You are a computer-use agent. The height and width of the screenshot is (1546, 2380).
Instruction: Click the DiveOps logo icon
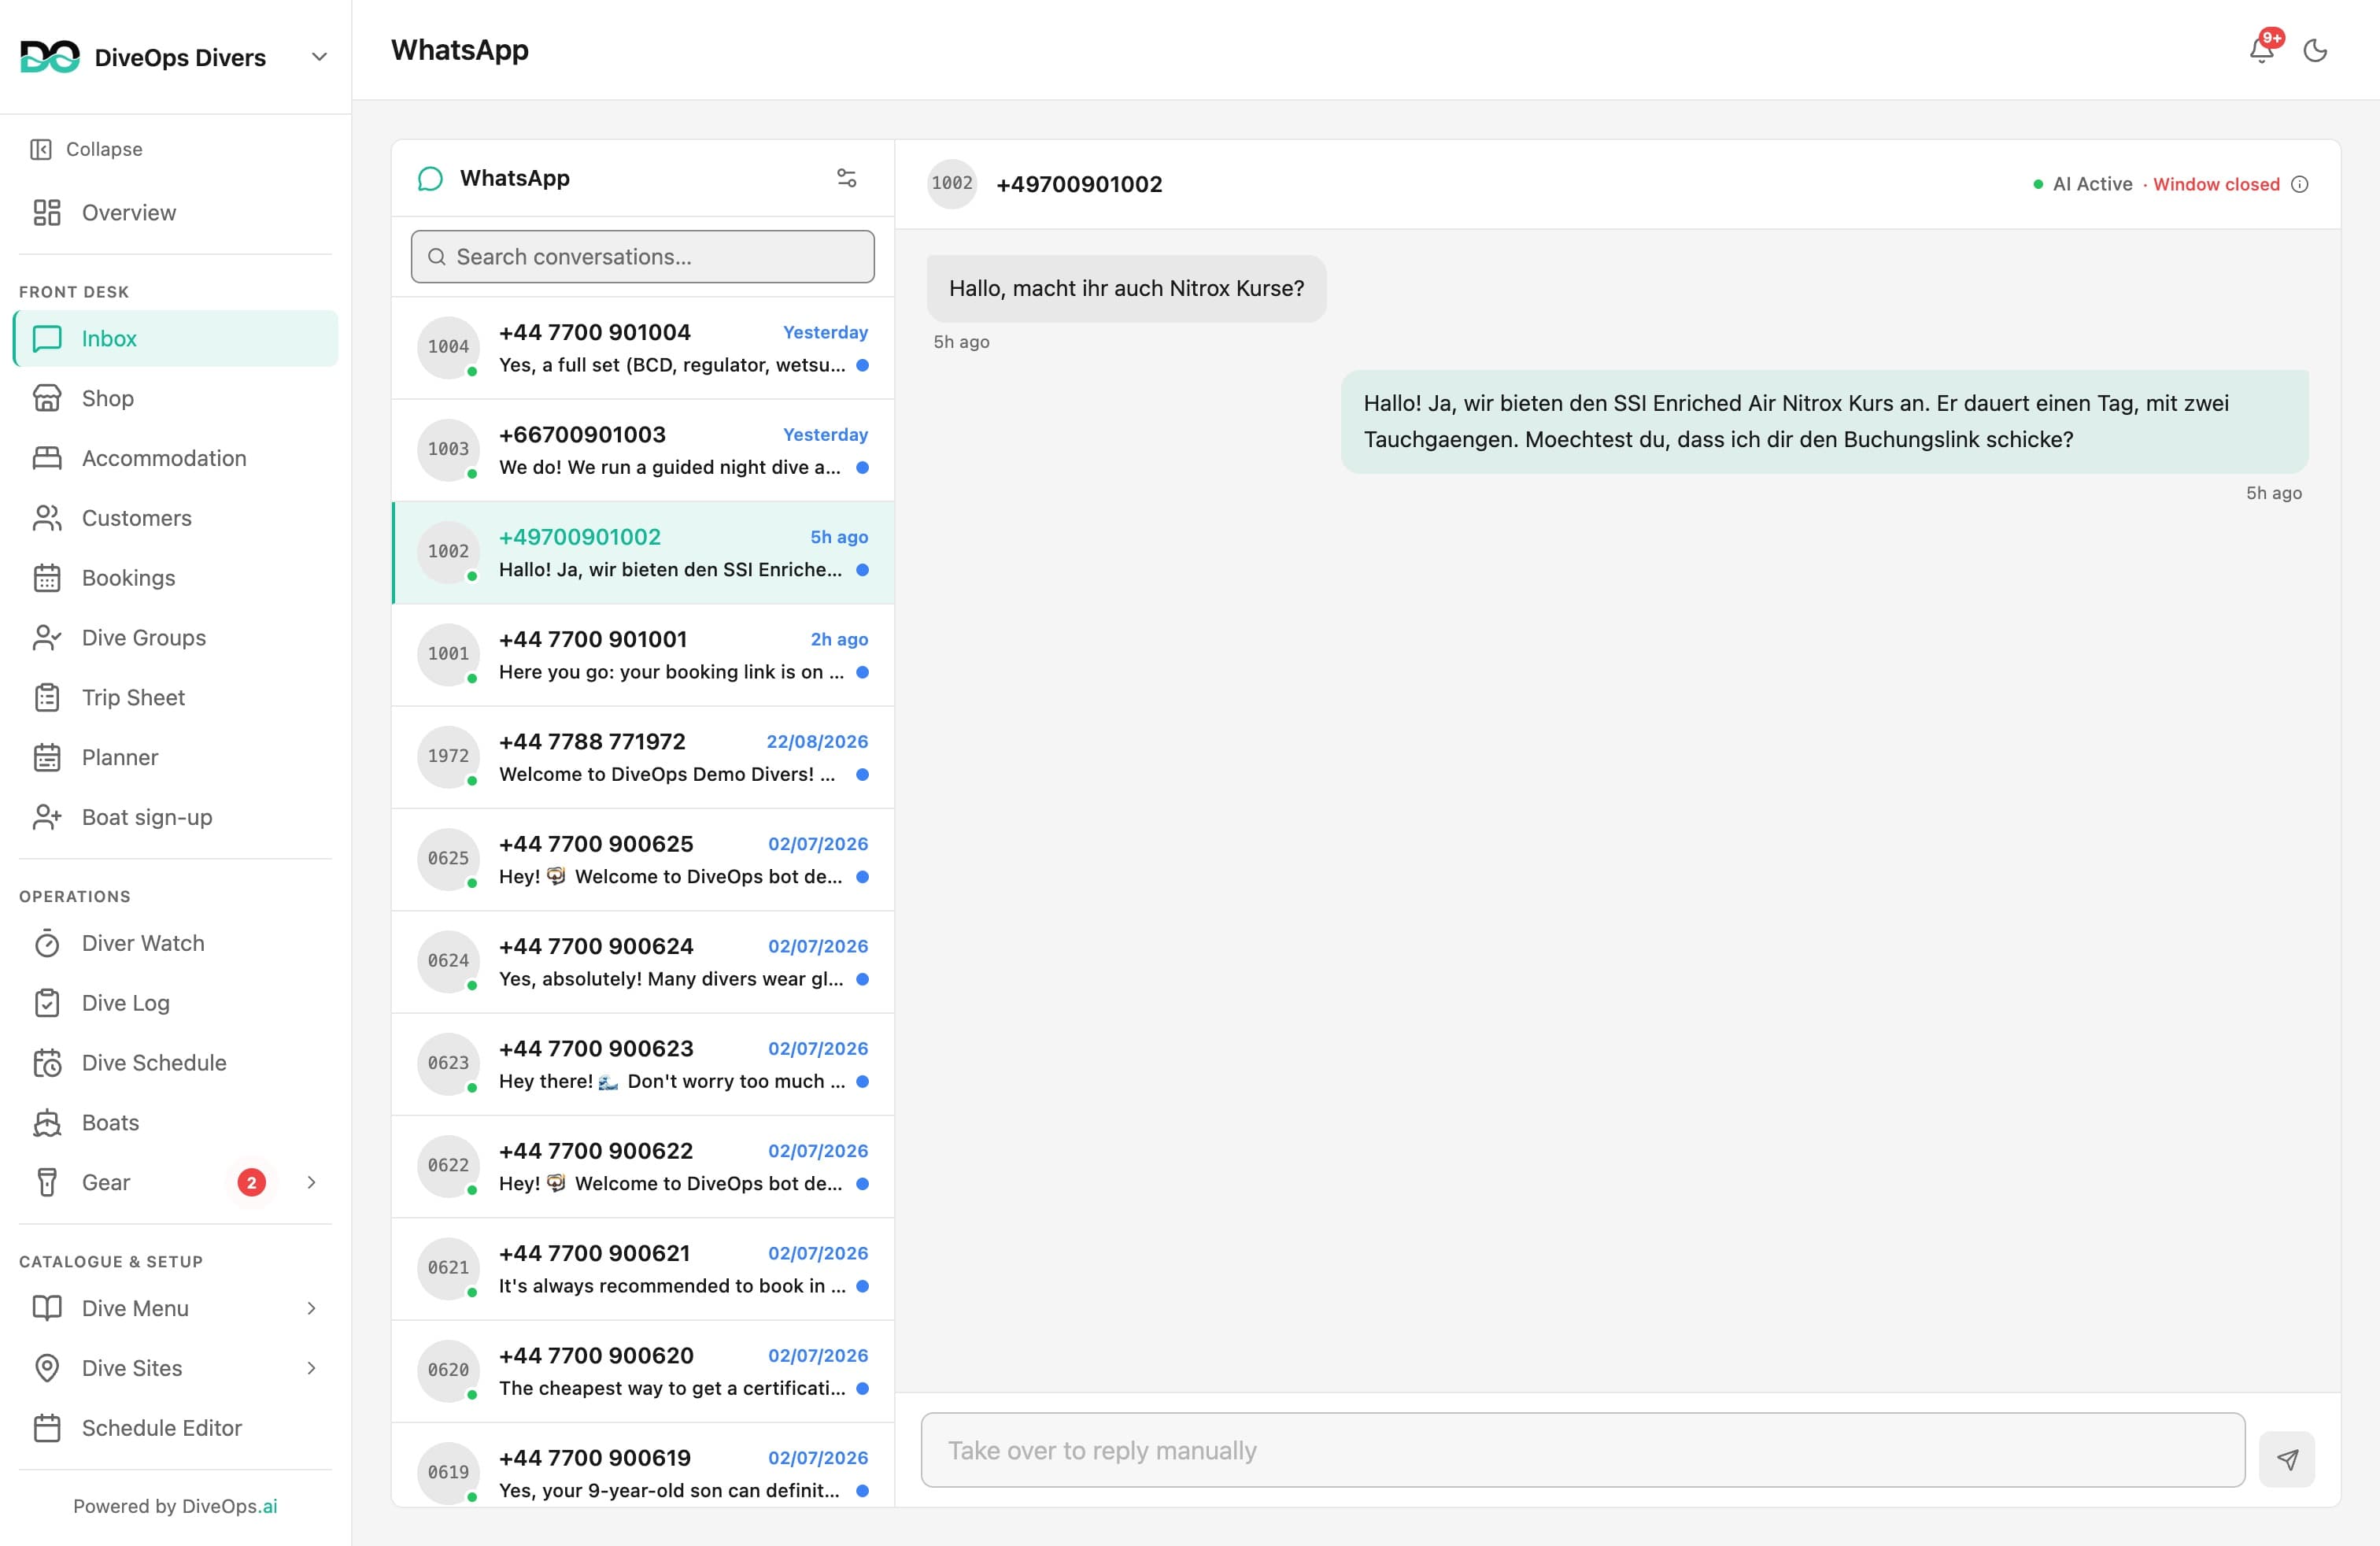(49, 57)
